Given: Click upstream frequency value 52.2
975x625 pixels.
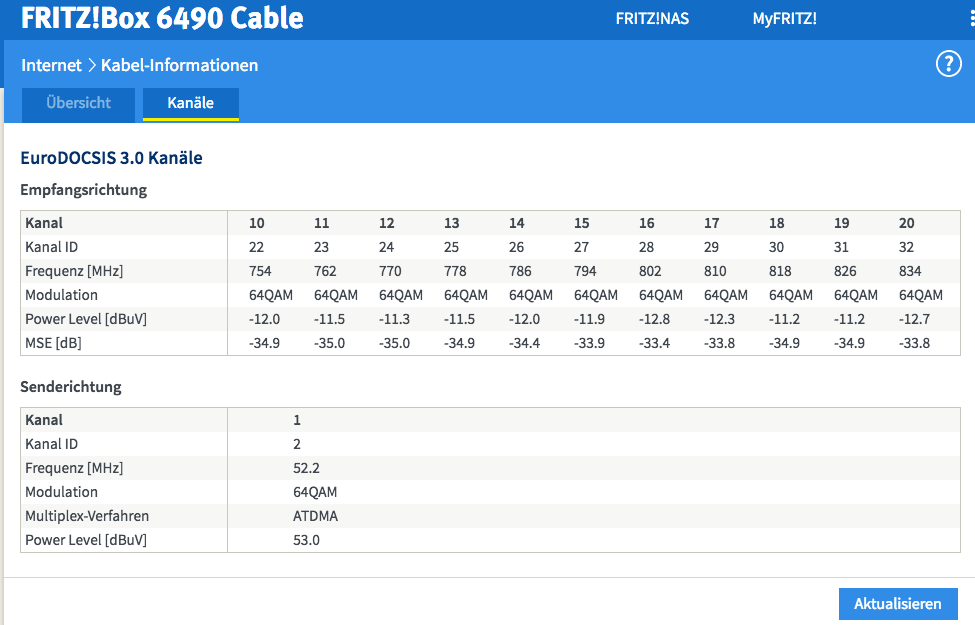Looking at the screenshot, I should pos(306,468).
